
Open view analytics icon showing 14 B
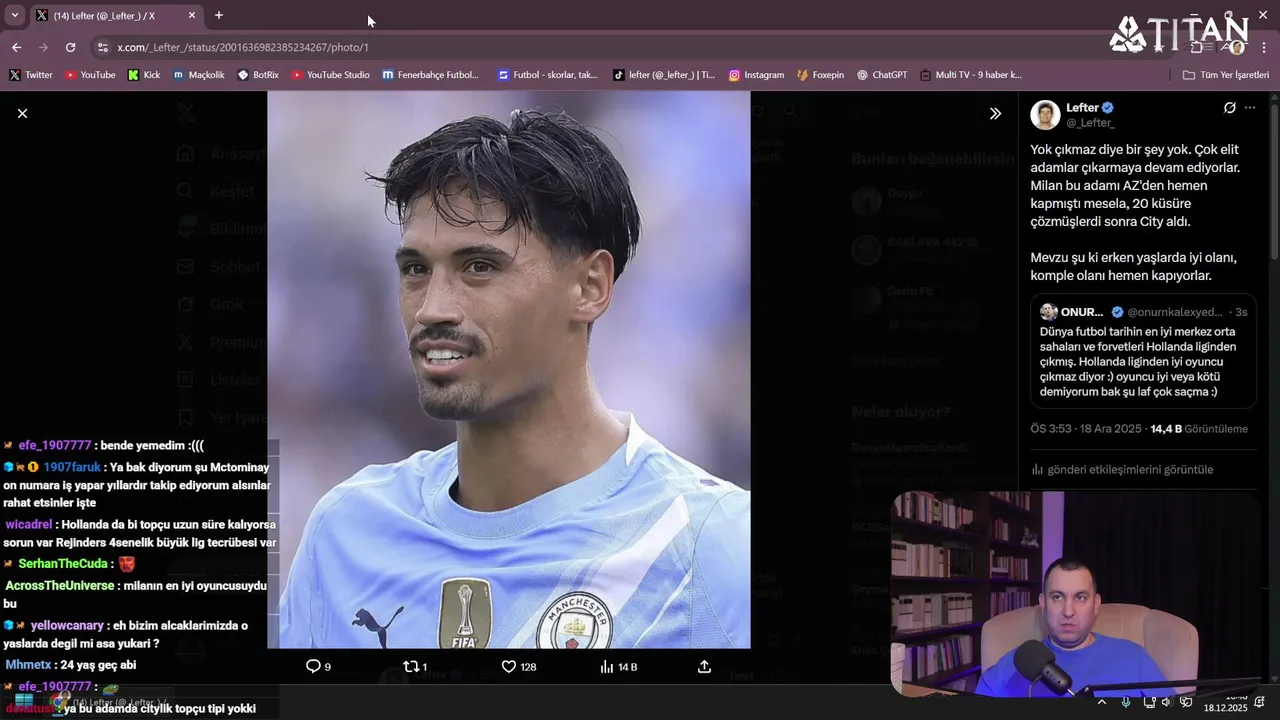click(x=618, y=666)
